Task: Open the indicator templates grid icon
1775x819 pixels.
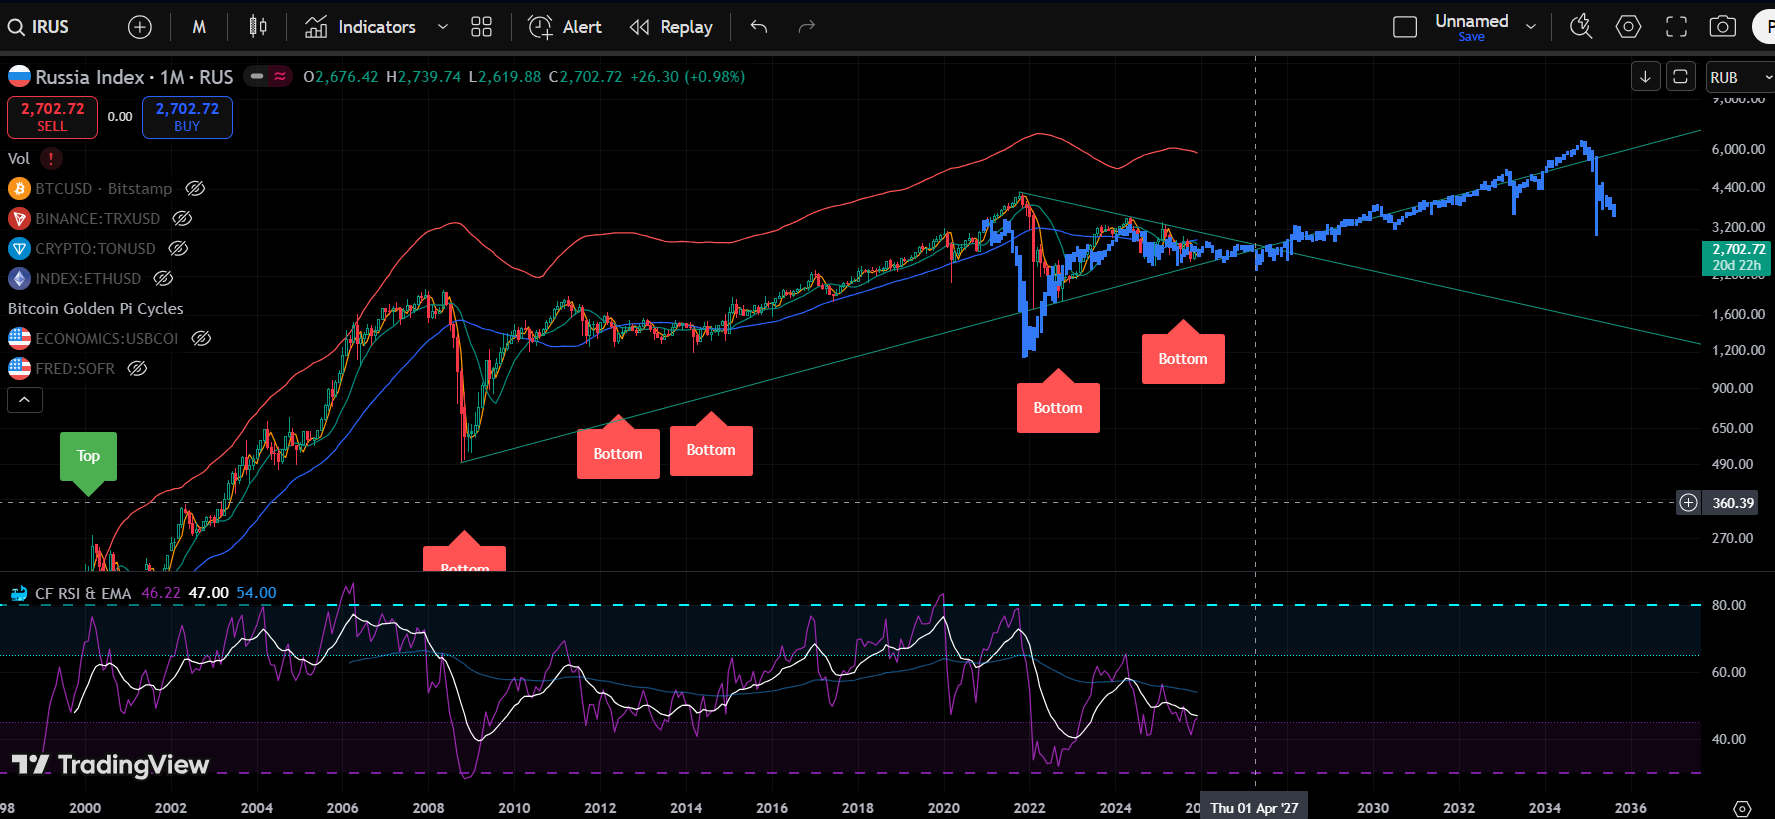Action: pos(481,27)
